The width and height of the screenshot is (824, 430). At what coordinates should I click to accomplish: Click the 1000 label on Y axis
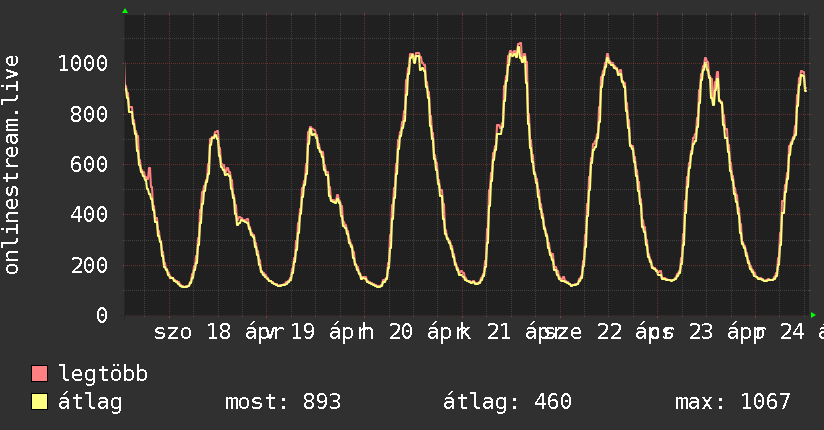[82, 64]
